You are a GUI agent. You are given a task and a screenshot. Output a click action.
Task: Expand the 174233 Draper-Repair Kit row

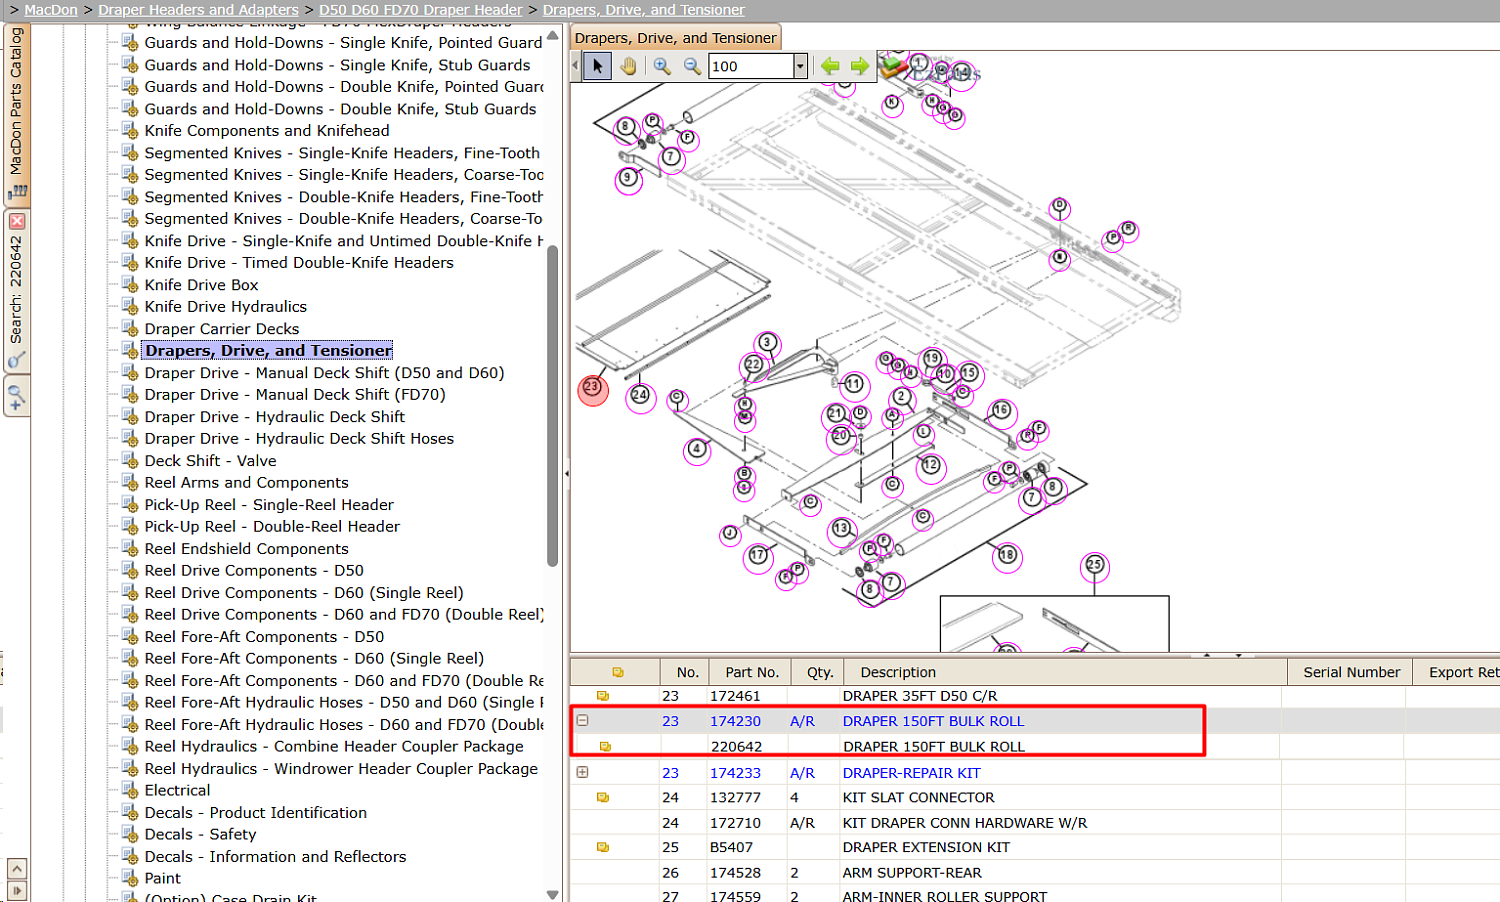(x=582, y=772)
